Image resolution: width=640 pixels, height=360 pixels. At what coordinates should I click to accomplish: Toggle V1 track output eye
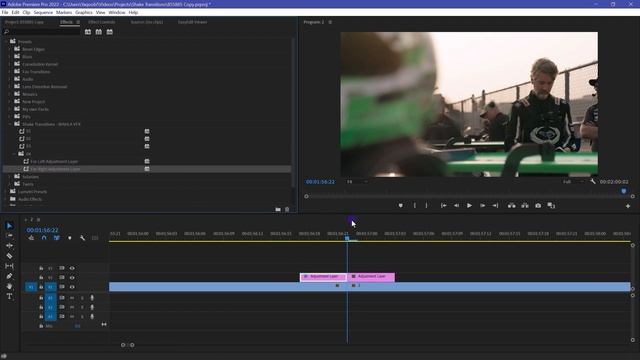pos(72,287)
